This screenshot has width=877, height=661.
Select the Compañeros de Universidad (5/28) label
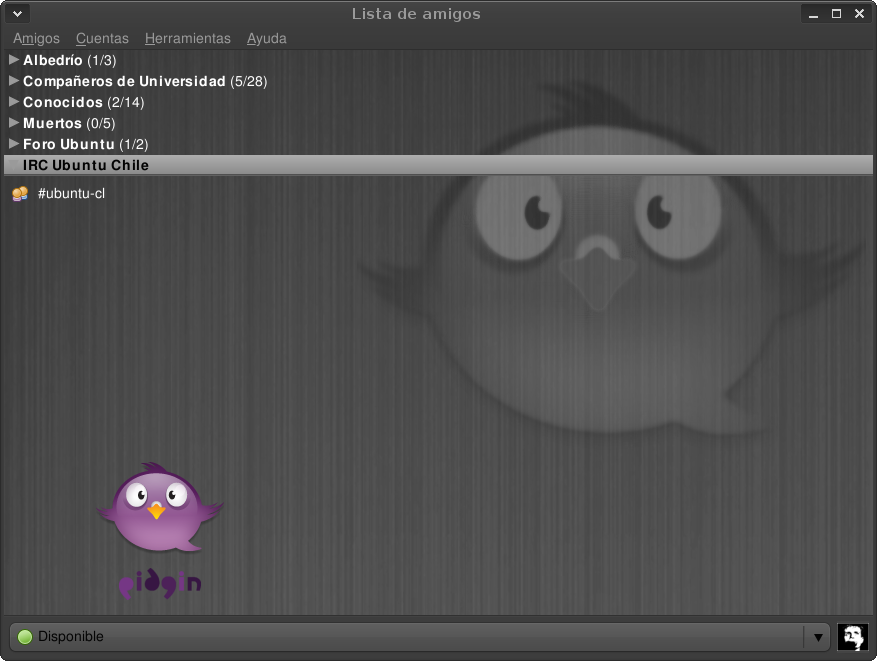coord(145,81)
